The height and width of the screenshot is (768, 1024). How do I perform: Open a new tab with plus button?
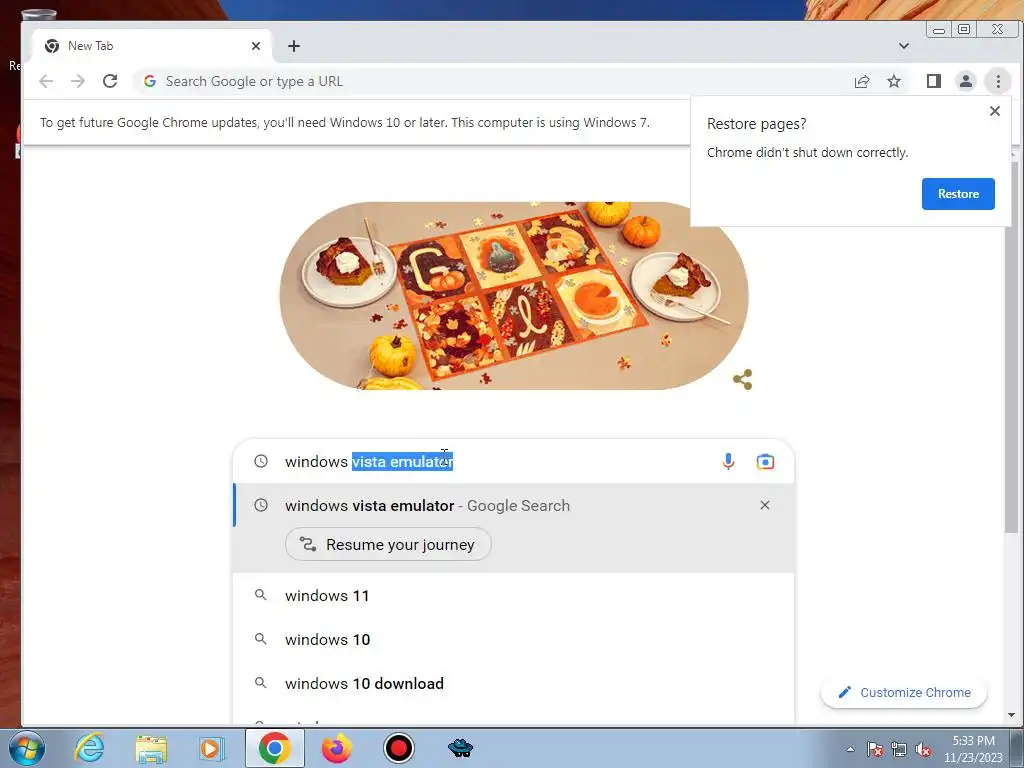tap(294, 46)
